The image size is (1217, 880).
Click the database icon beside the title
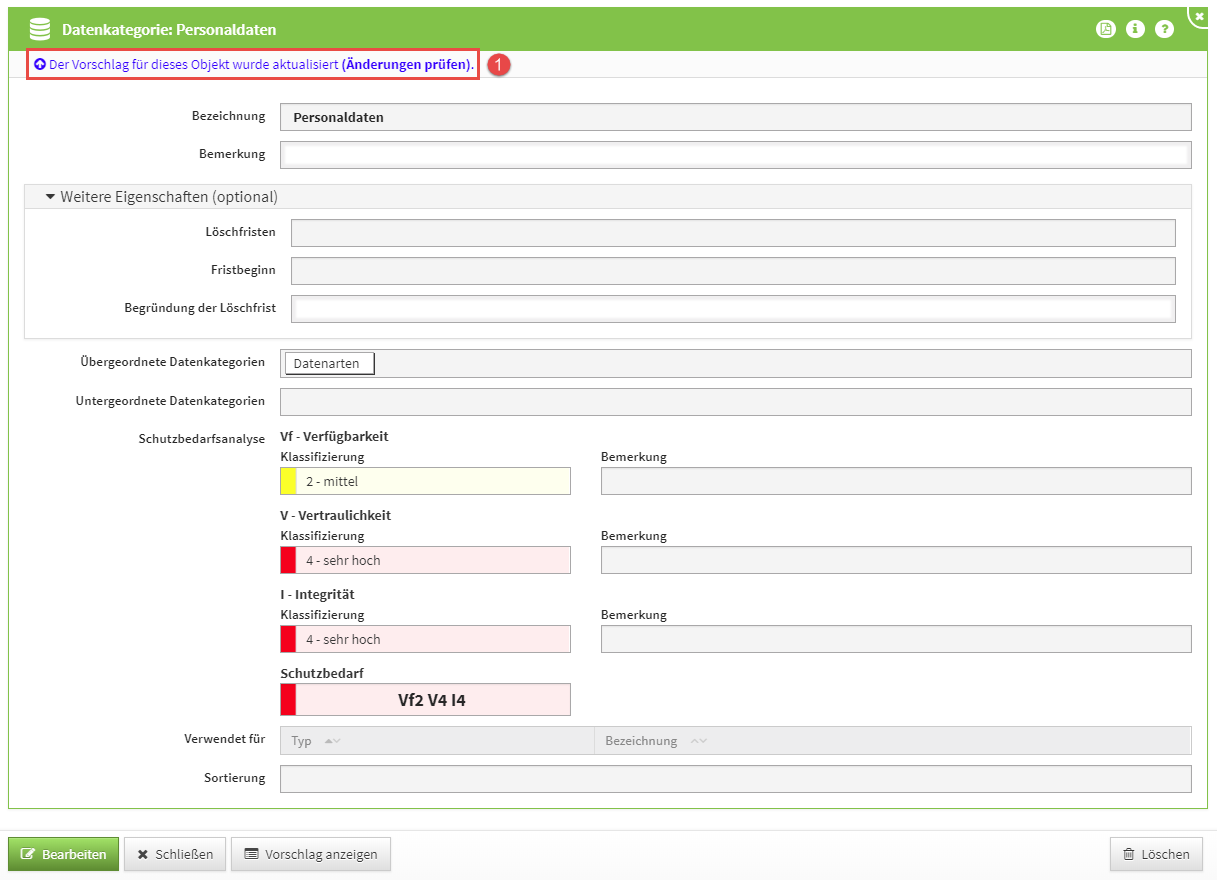point(39,30)
